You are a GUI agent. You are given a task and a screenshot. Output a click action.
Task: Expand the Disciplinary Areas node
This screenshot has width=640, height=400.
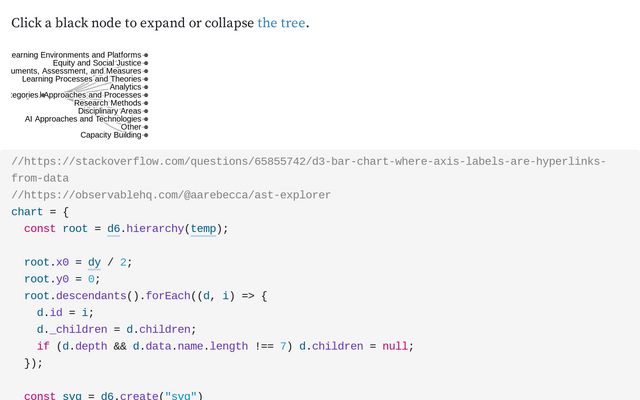(146, 111)
